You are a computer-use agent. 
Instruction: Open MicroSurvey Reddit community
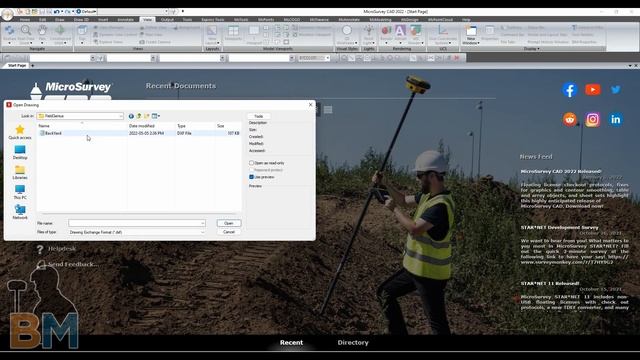[x=570, y=119]
